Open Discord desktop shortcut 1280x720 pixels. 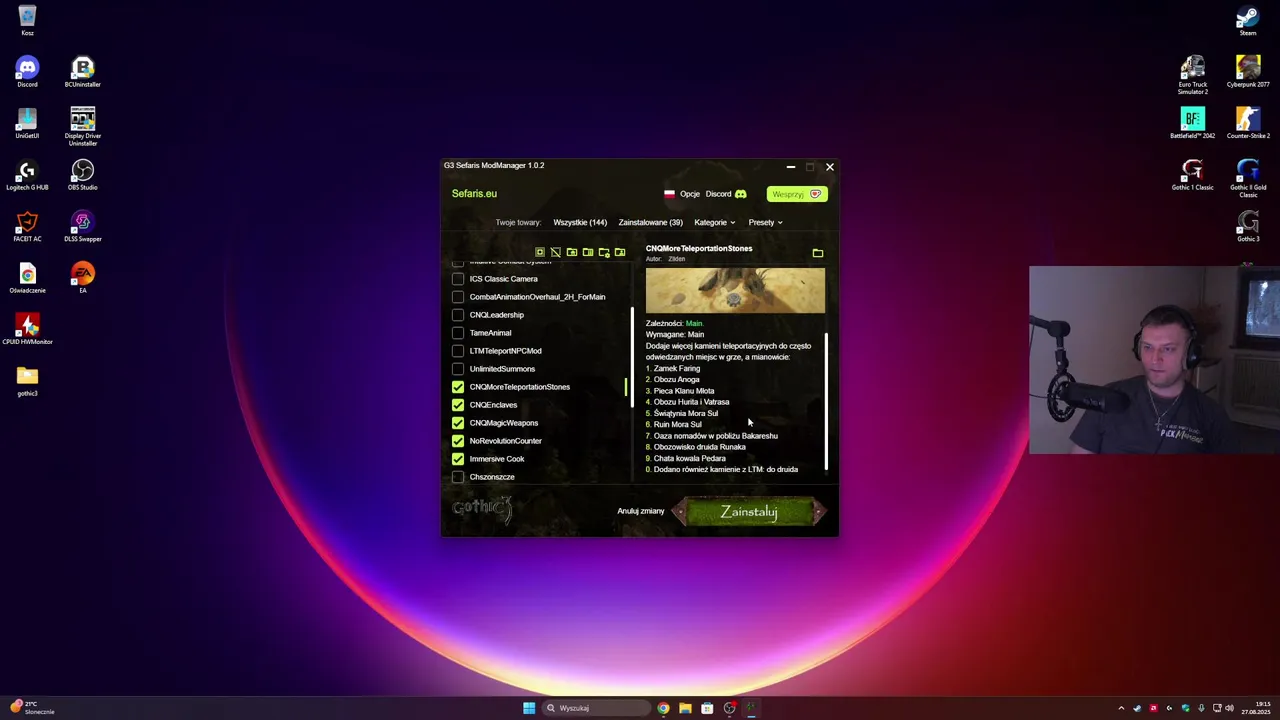(27, 72)
